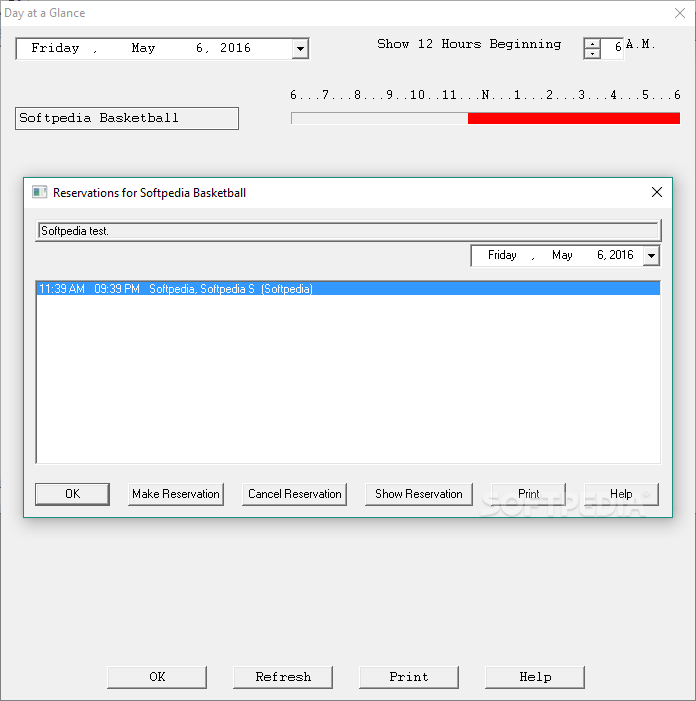
Task: Click Print in Day at a Glance window
Action: coord(409,677)
